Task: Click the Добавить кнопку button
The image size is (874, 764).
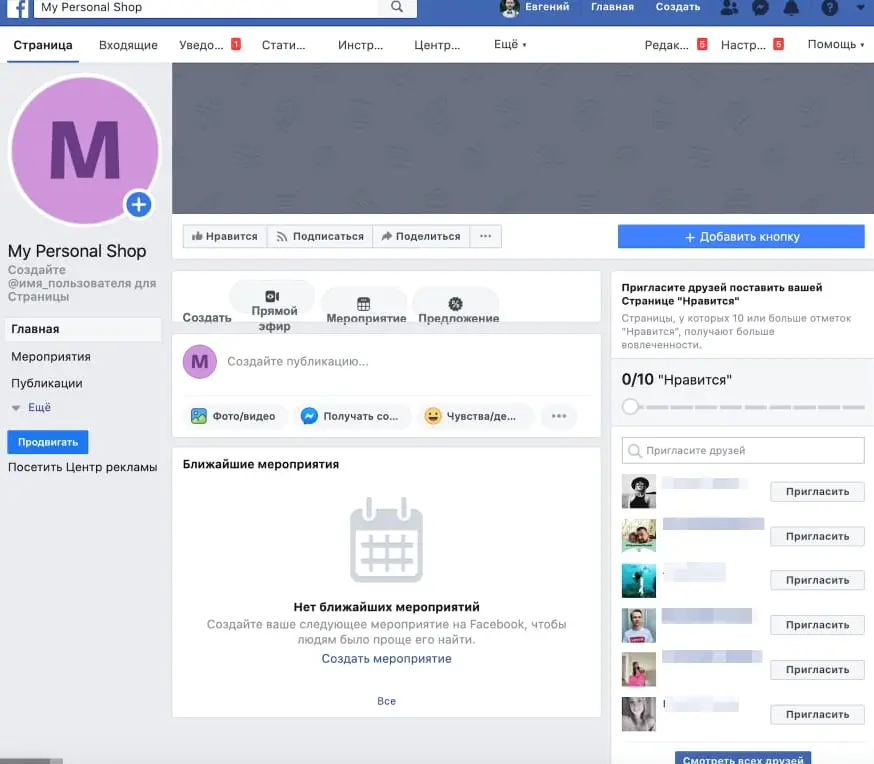Action: point(741,237)
